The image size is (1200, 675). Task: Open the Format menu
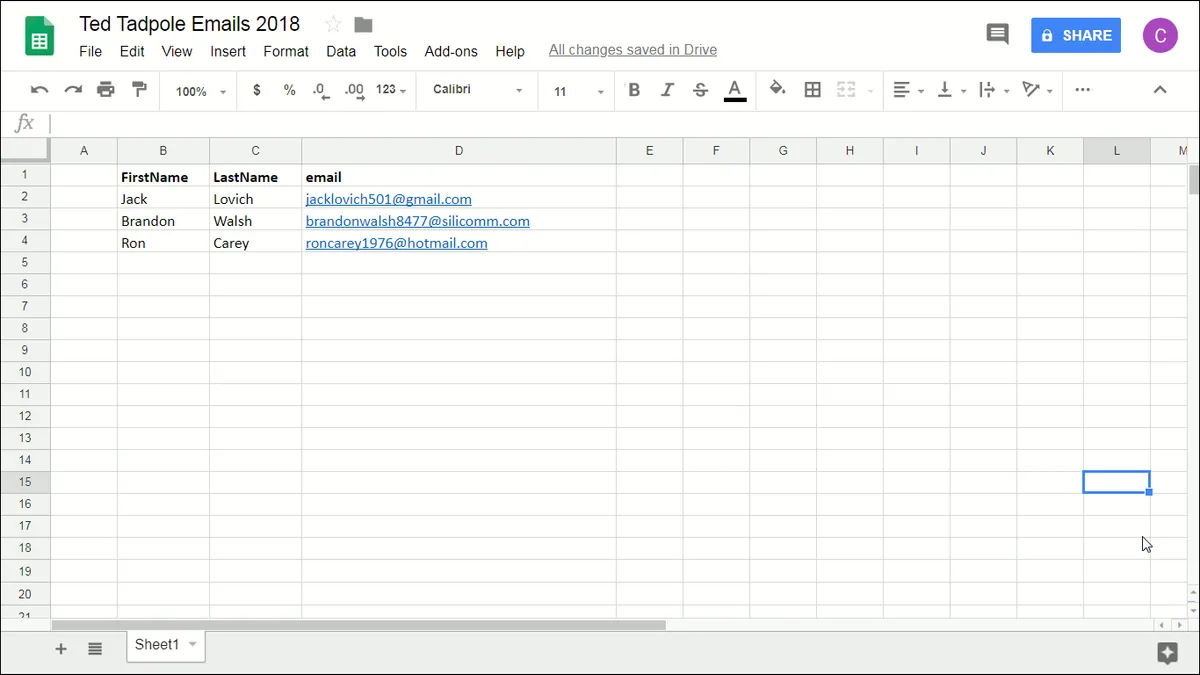tap(286, 51)
